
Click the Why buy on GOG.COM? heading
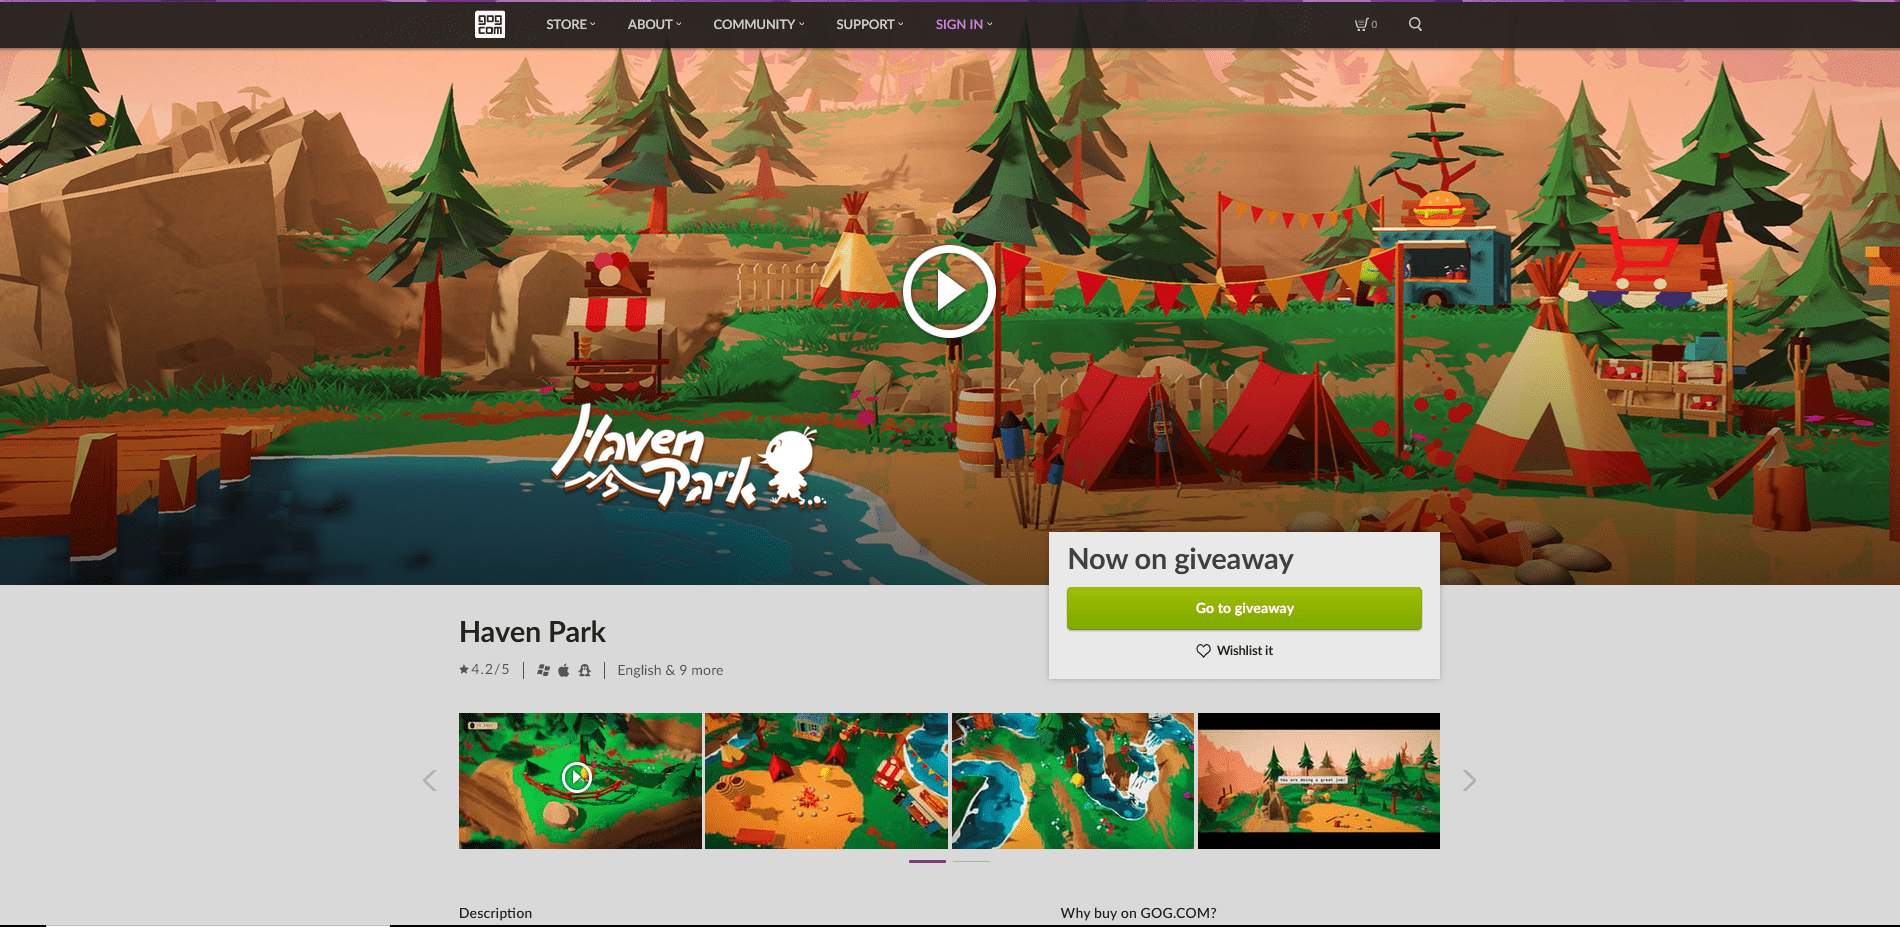pyautogui.click(x=1138, y=913)
